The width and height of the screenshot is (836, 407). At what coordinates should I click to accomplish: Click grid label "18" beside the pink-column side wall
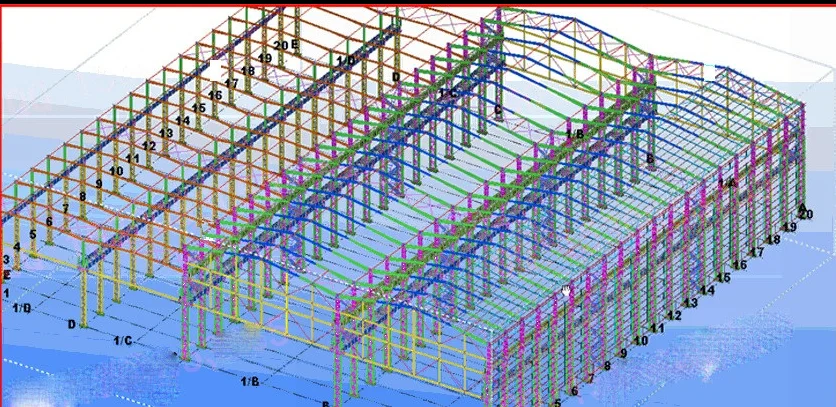pyautogui.click(x=773, y=240)
